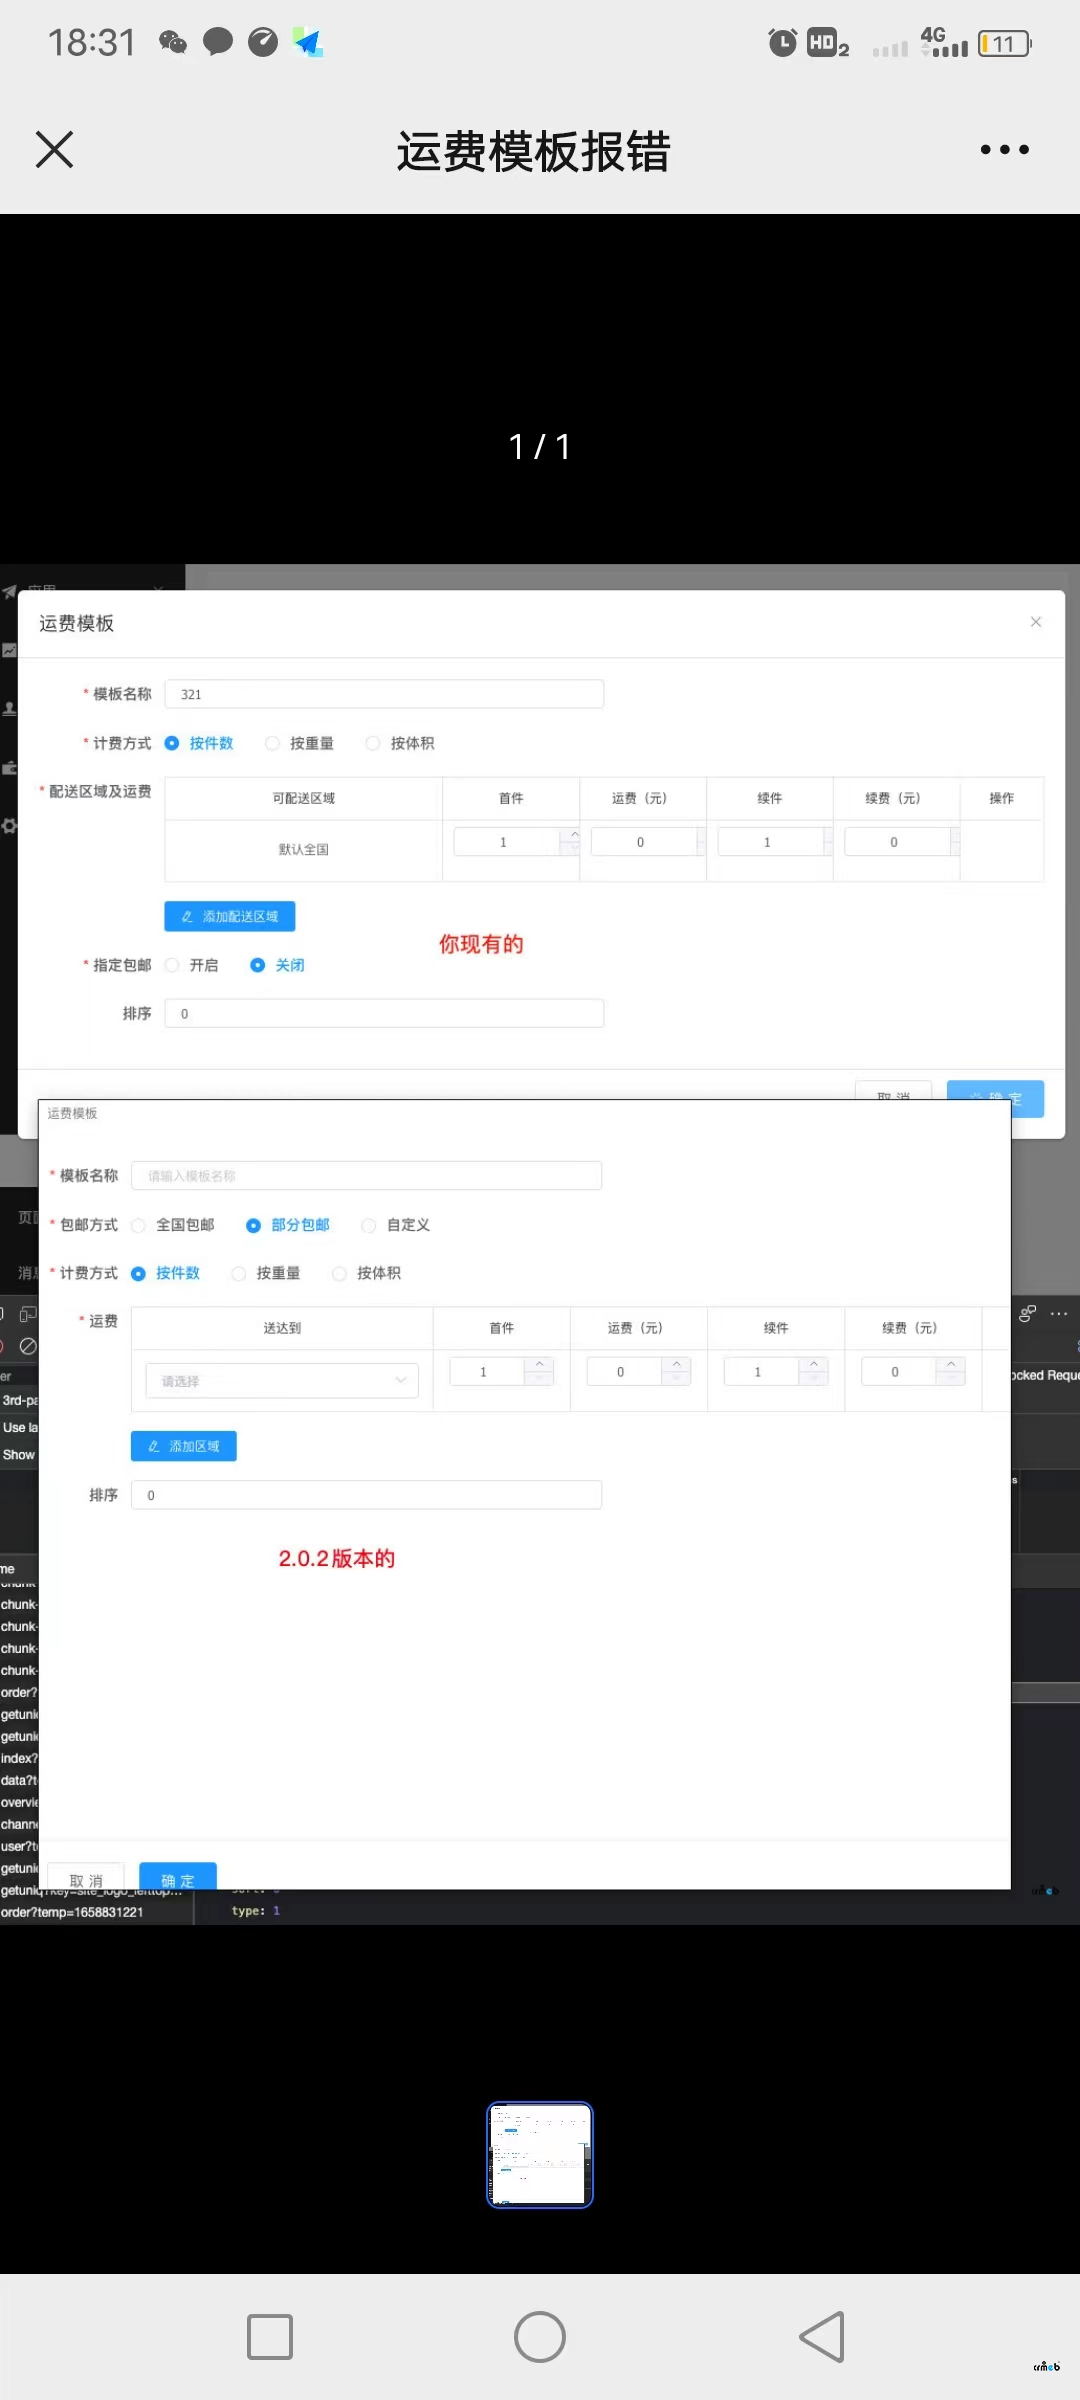Increase 首件 with its up arrow in 2.0.2 dialog
Image resolution: width=1080 pixels, height=2400 pixels.
point(540,1364)
